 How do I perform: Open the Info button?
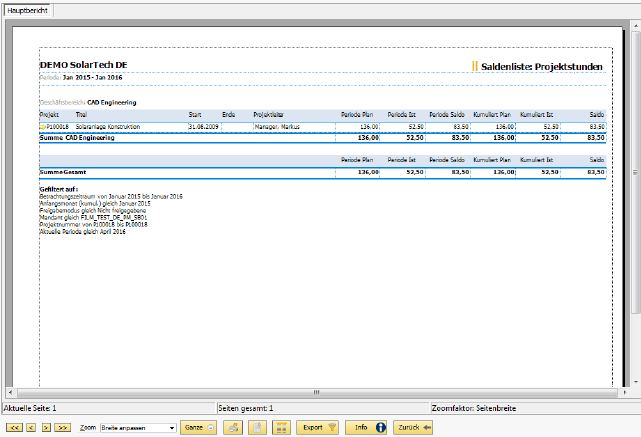(367, 427)
